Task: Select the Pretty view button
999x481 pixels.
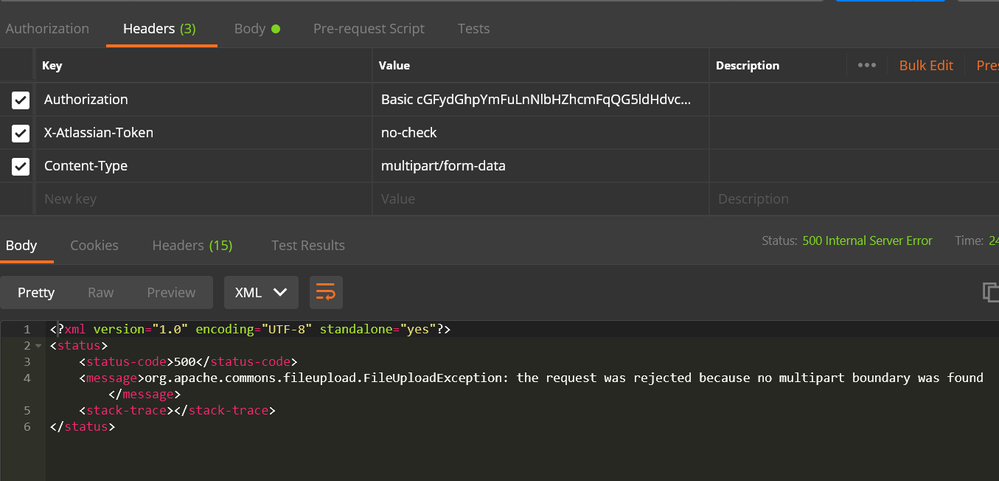Action: click(x=36, y=292)
